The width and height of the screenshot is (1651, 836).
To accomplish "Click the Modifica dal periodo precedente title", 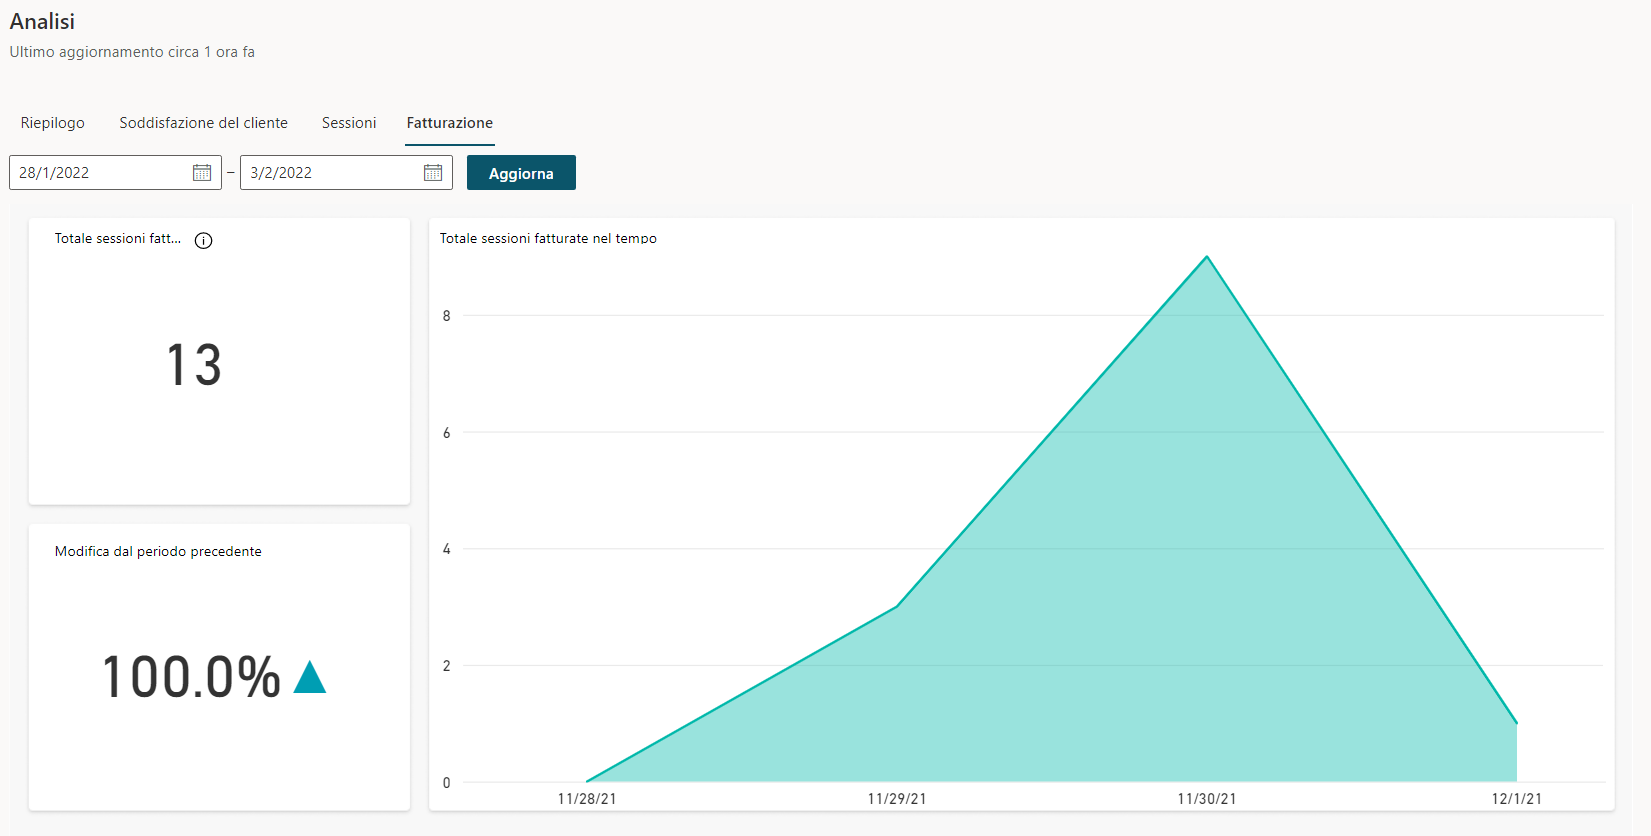I will (158, 552).
